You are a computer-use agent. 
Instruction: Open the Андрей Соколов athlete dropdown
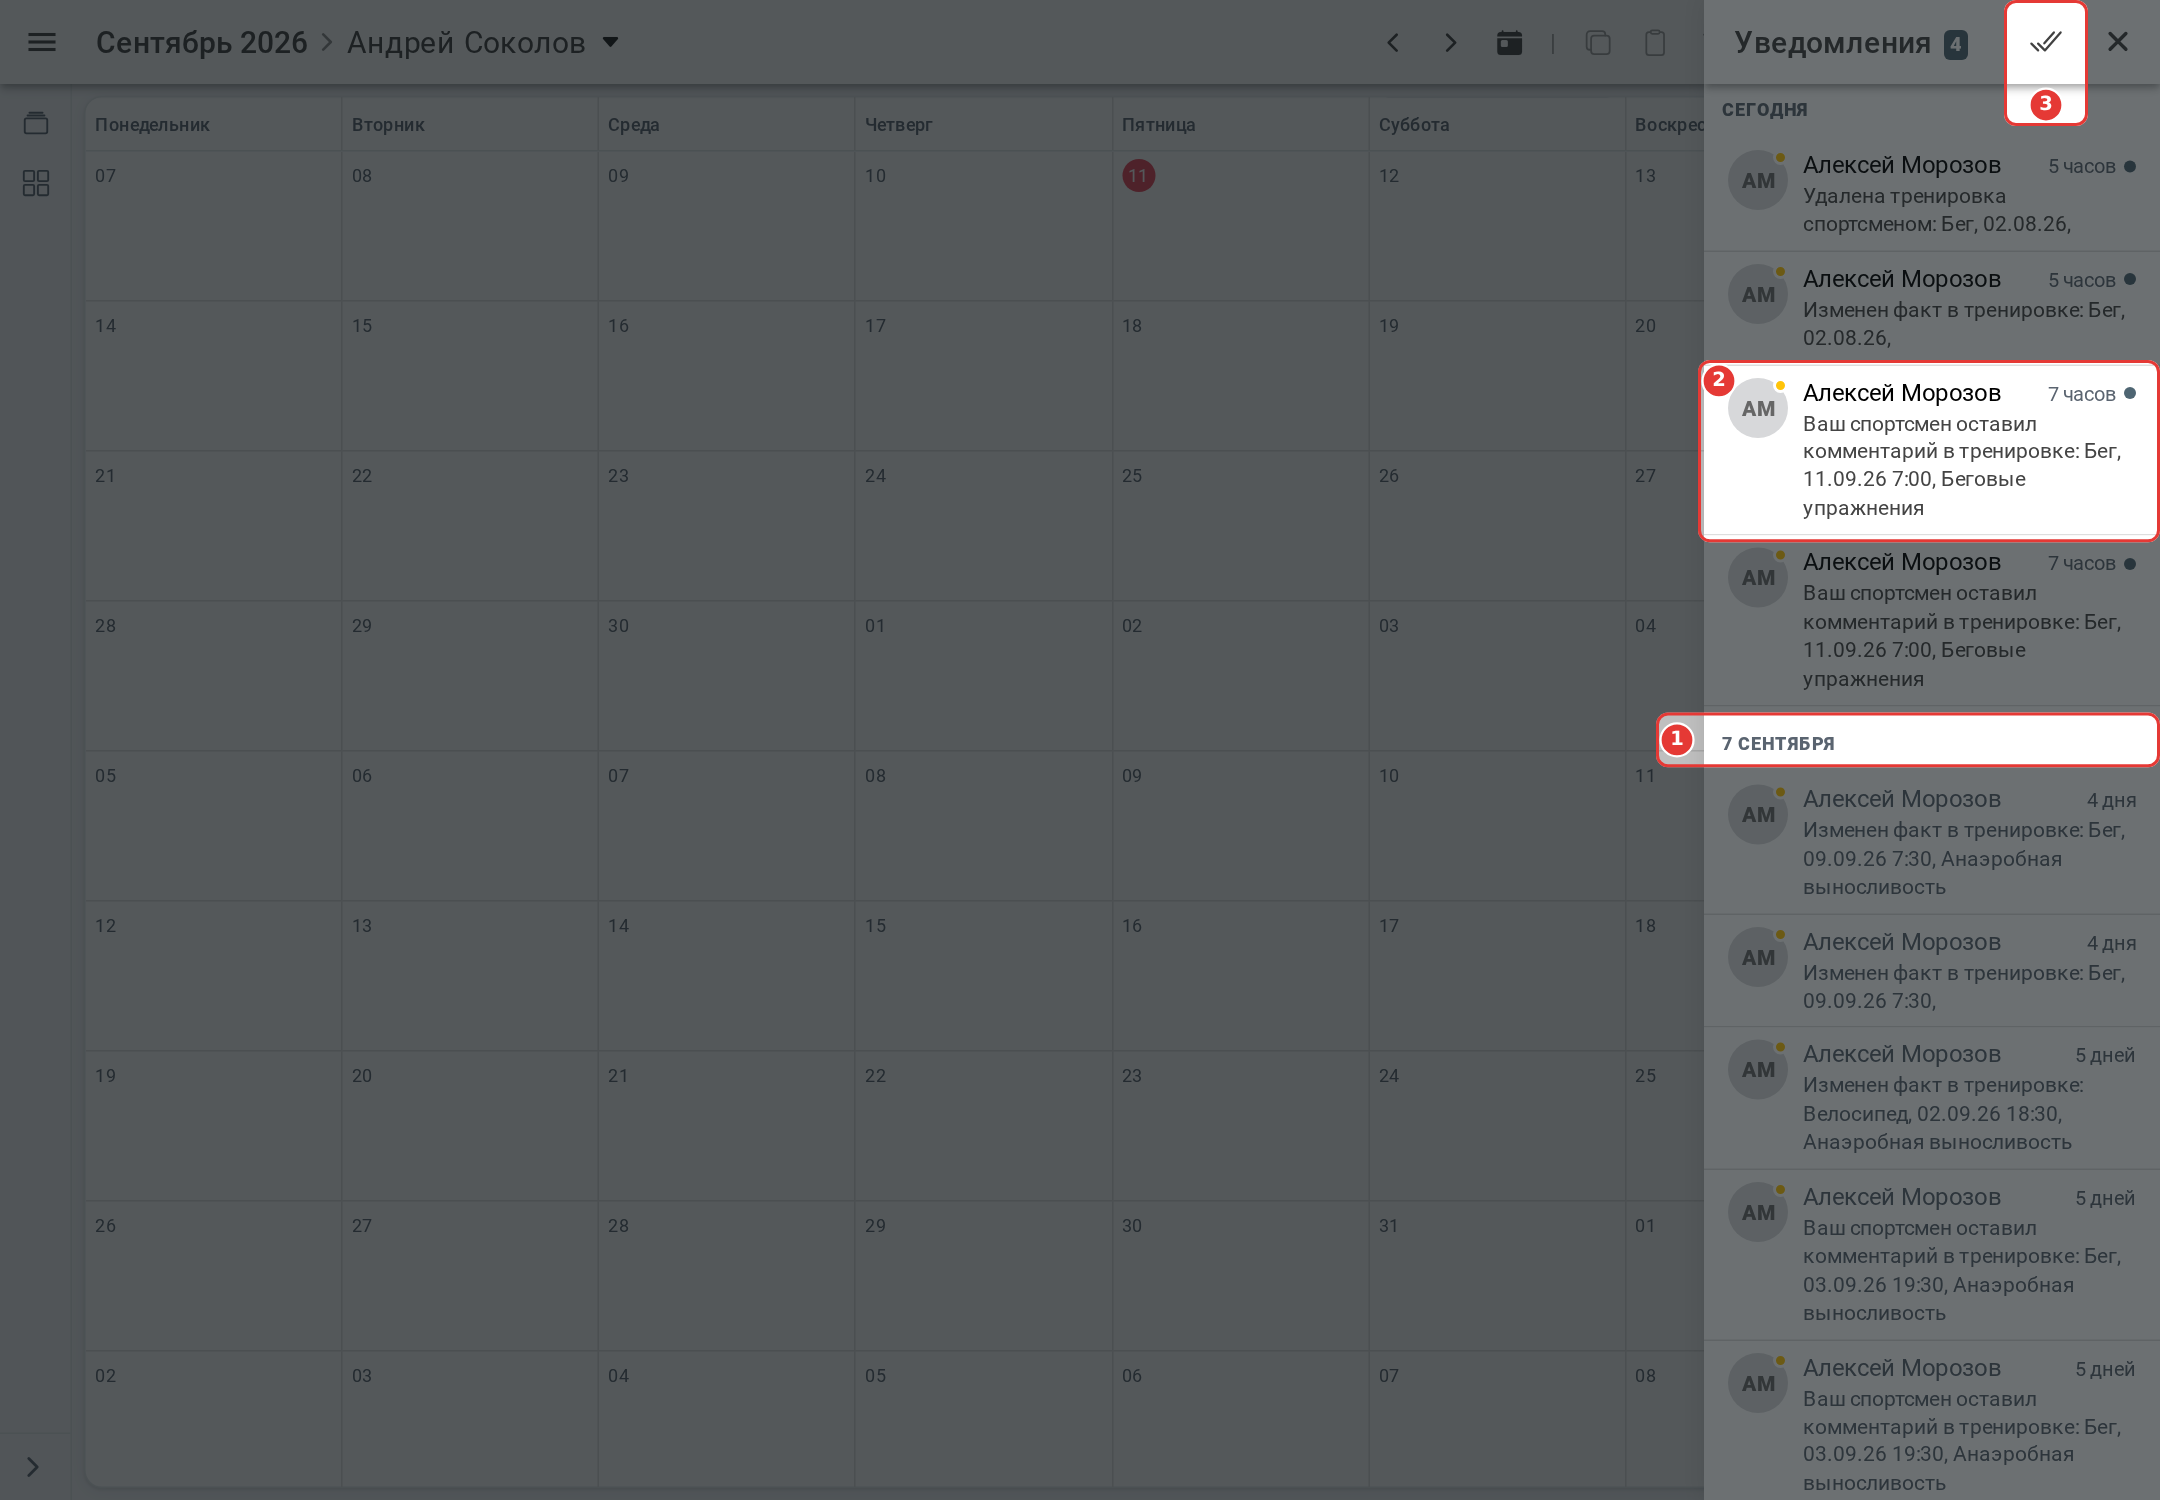(484, 42)
